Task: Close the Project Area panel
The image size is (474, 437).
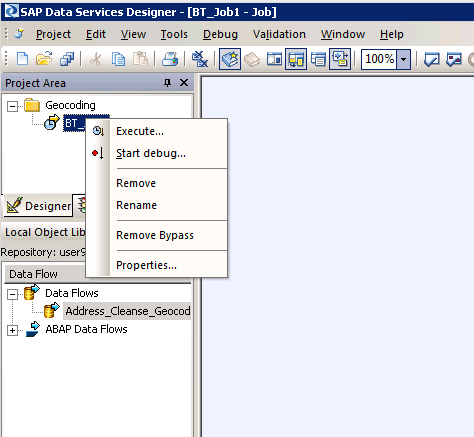Action: coord(184,83)
